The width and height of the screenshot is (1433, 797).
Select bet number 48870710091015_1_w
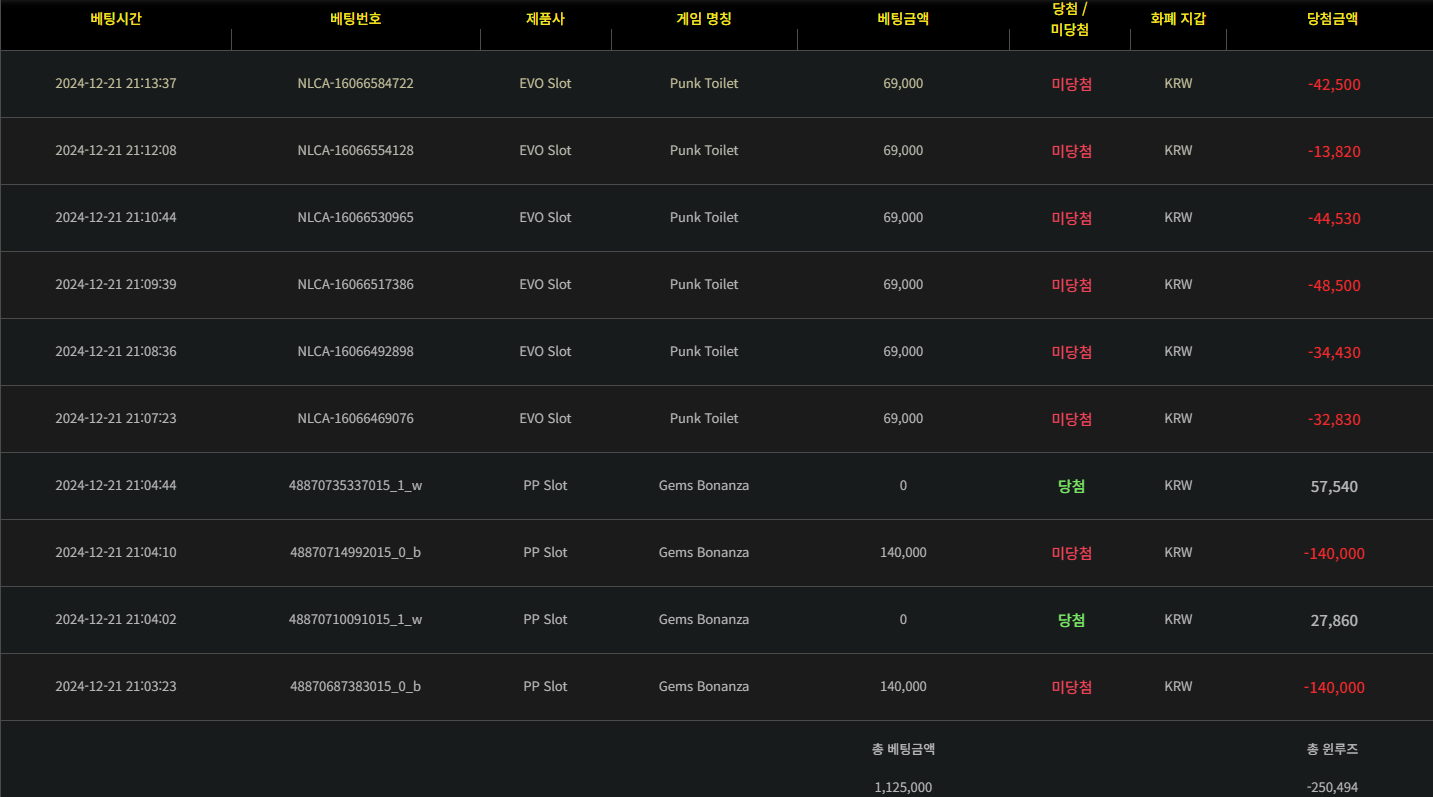355,620
